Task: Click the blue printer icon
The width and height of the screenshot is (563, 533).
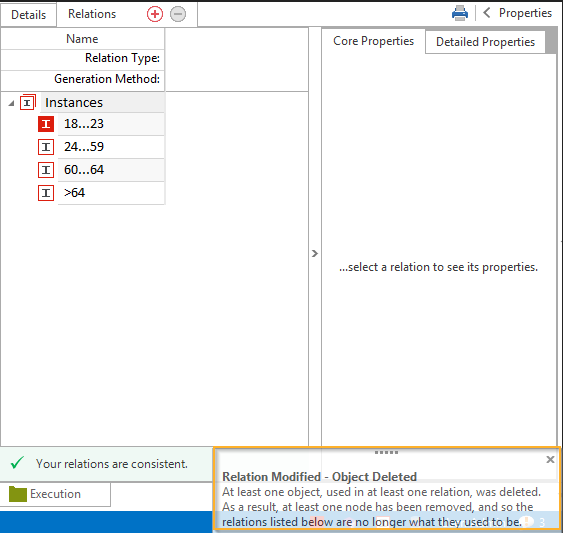Action: [x=460, y=13]
